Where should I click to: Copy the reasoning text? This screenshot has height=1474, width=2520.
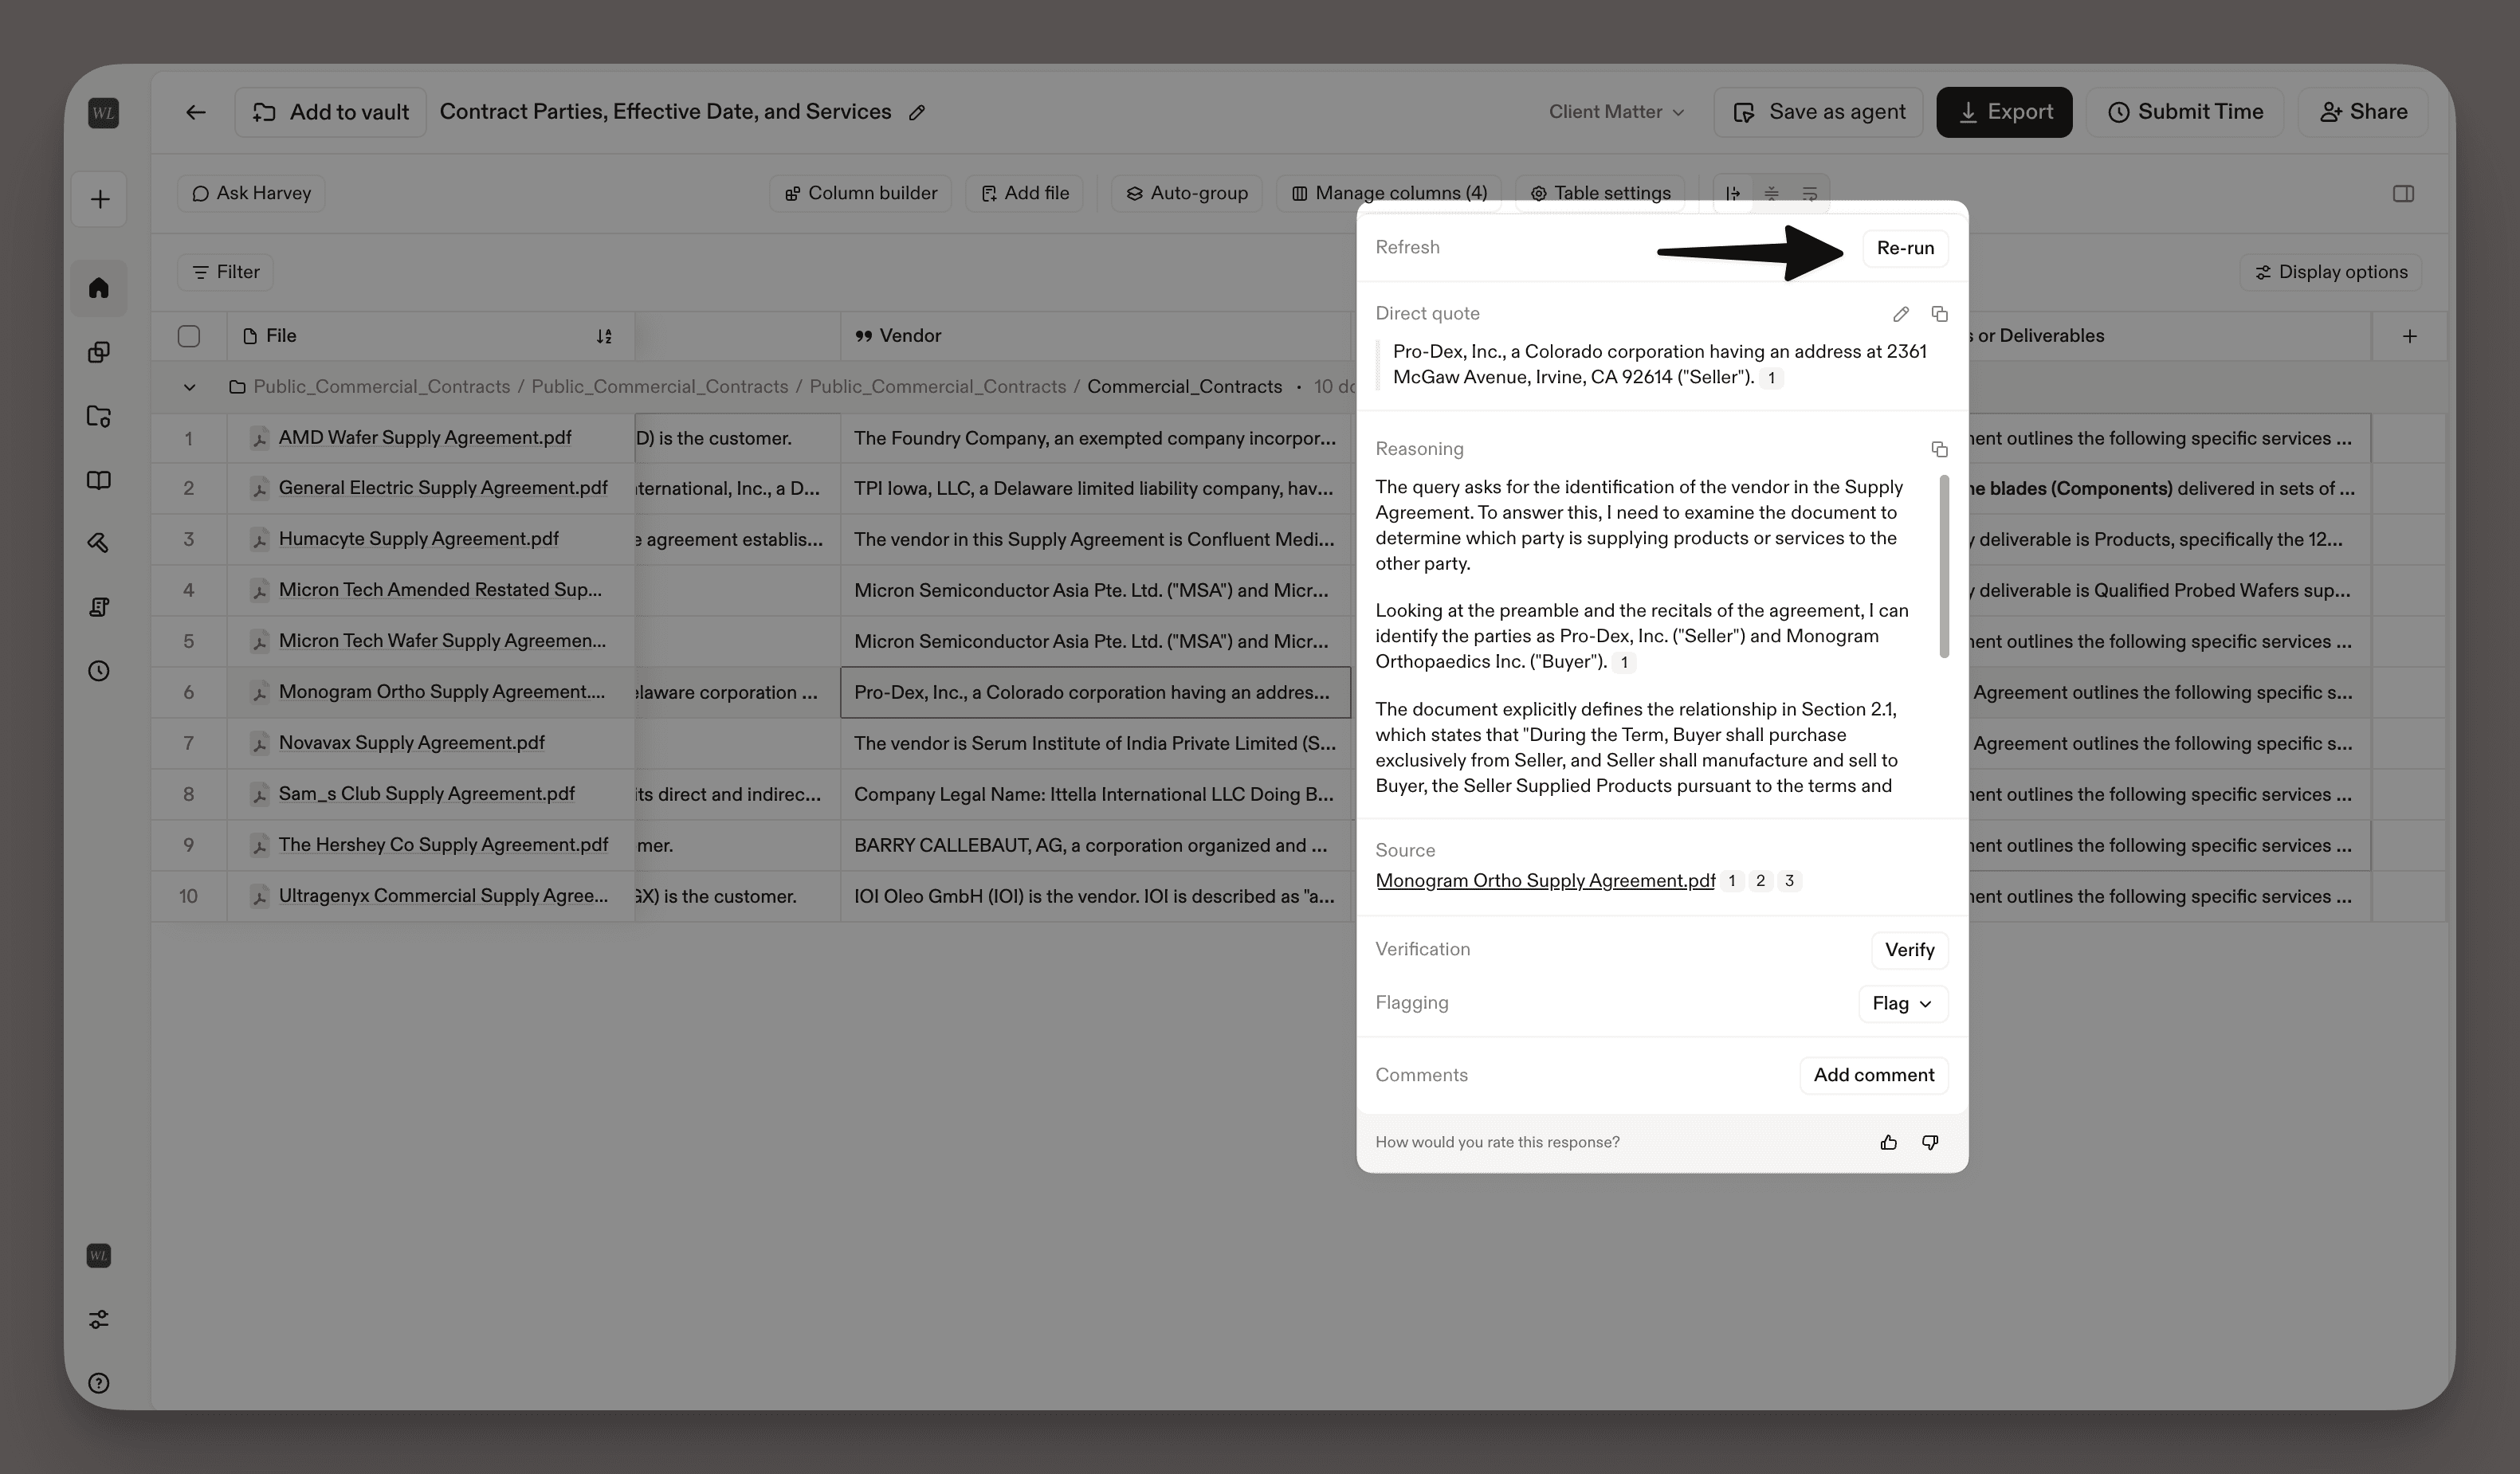(1939, 449)
